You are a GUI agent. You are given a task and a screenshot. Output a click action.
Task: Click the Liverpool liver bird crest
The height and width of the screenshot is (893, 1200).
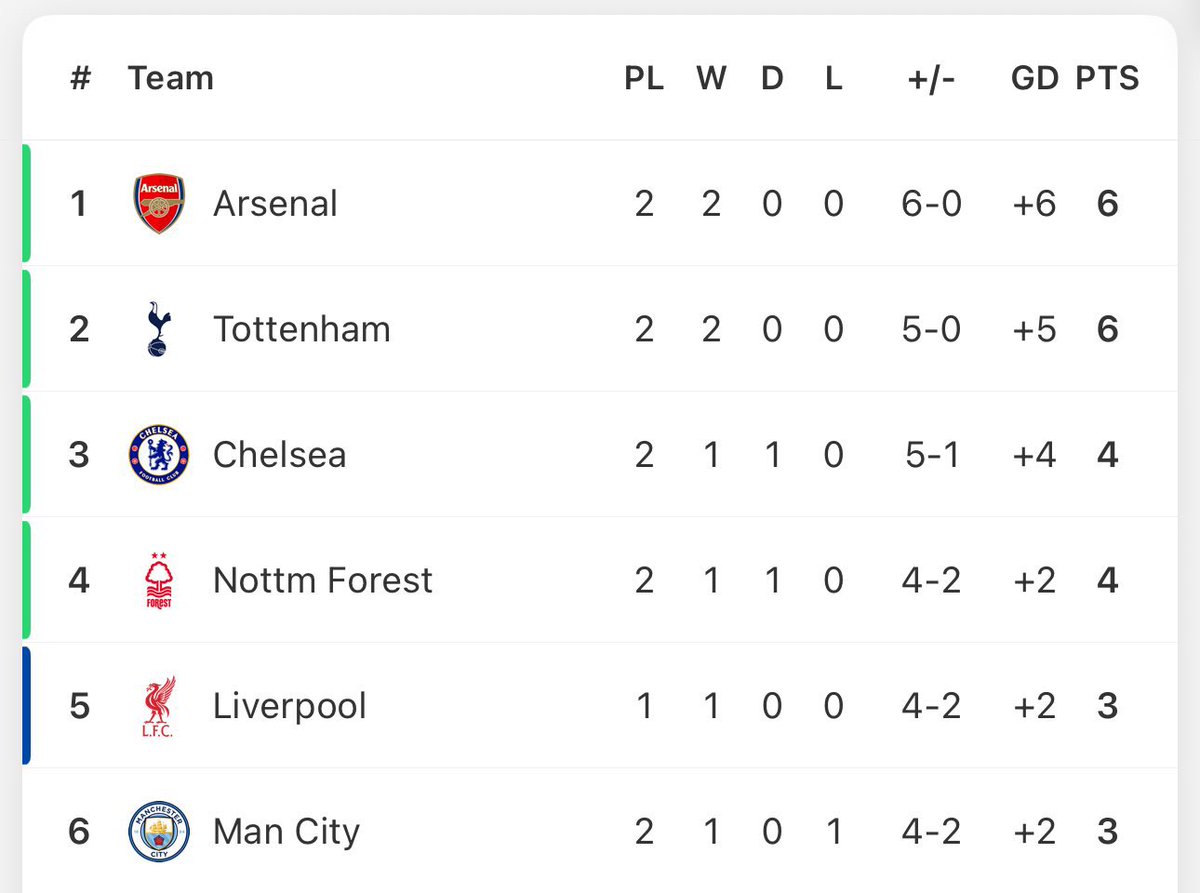159,706
